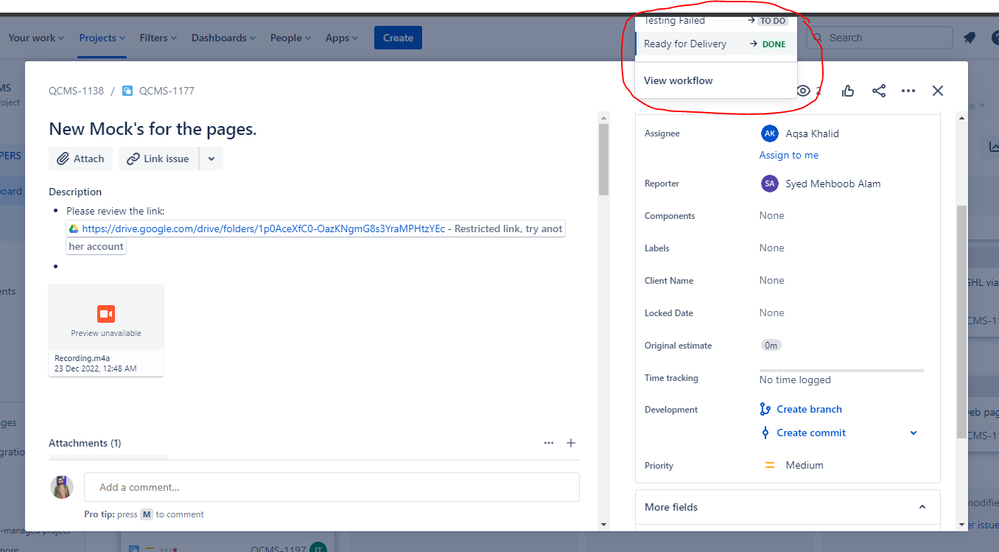The width and height of the screenshot is (999, 552).
Task: Open parent issue QCMS-1138 breadcrumb
Action: coord(76,91)
